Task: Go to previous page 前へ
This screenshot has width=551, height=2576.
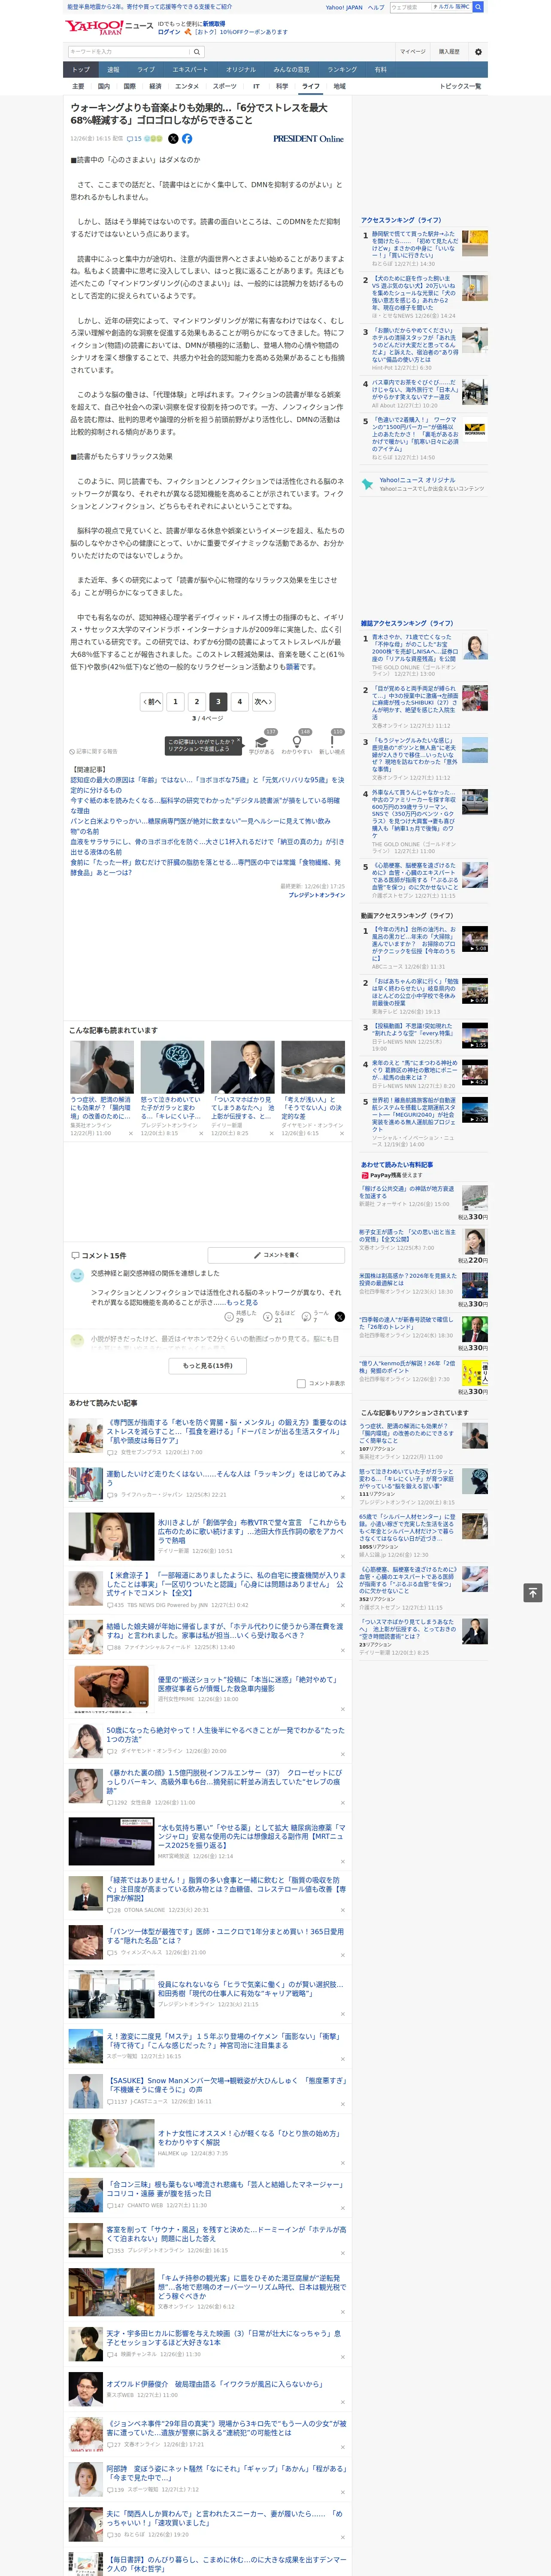Action: (152, 702)
